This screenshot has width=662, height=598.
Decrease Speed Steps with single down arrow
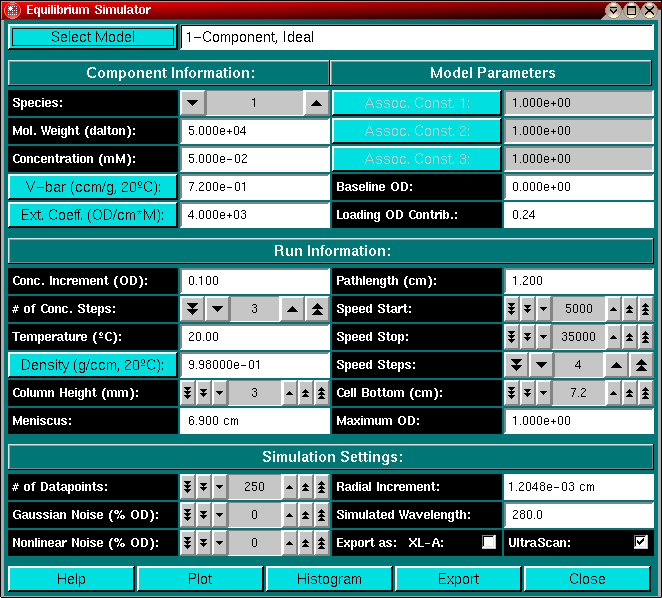(540, 365)
